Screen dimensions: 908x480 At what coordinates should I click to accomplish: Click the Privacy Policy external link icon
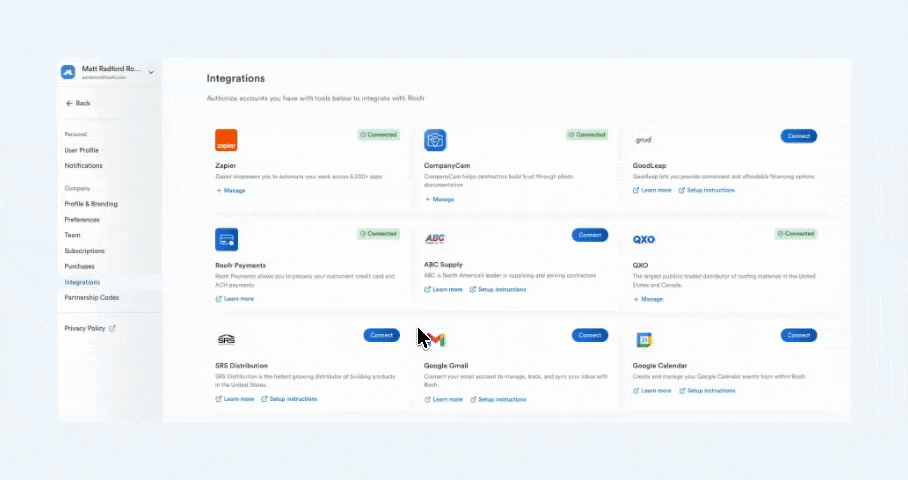[x=112, y=328]
